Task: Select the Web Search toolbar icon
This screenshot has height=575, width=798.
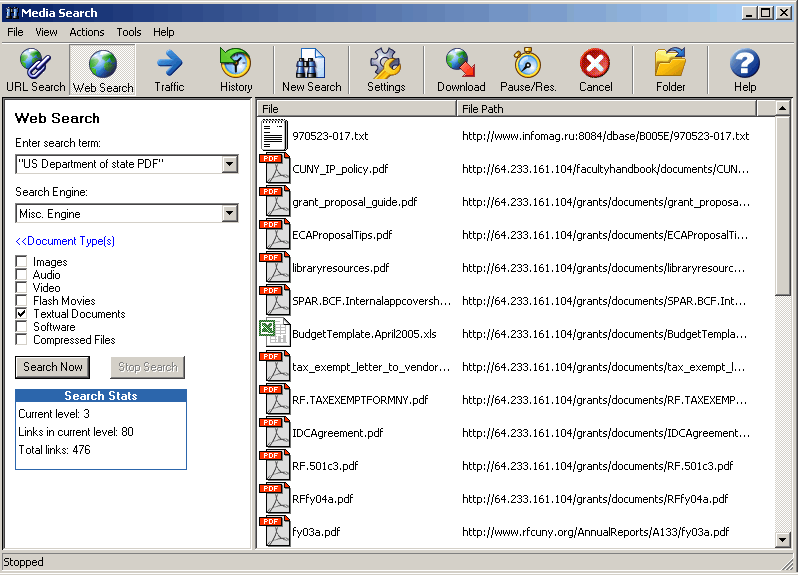Action: 103,70
